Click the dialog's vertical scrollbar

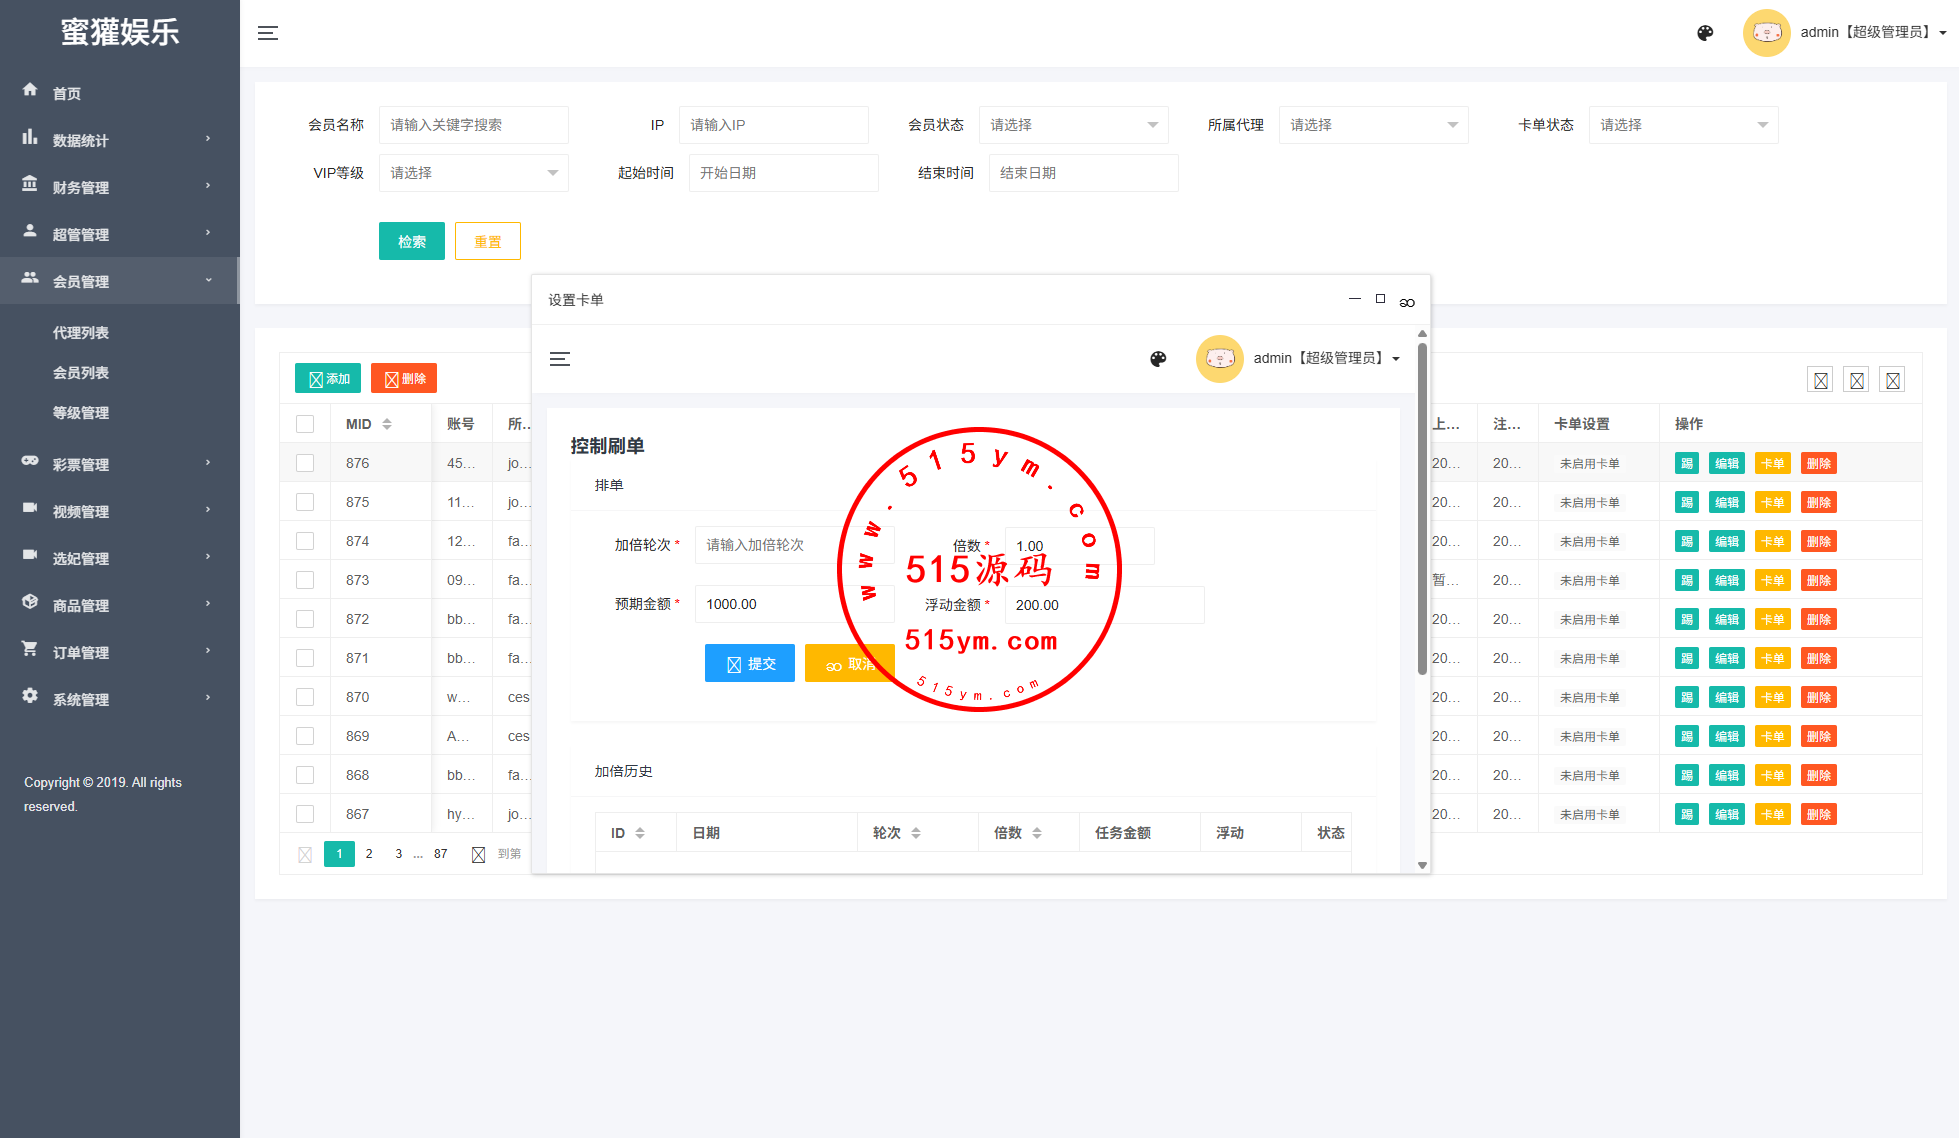(x=1422, y=510)
